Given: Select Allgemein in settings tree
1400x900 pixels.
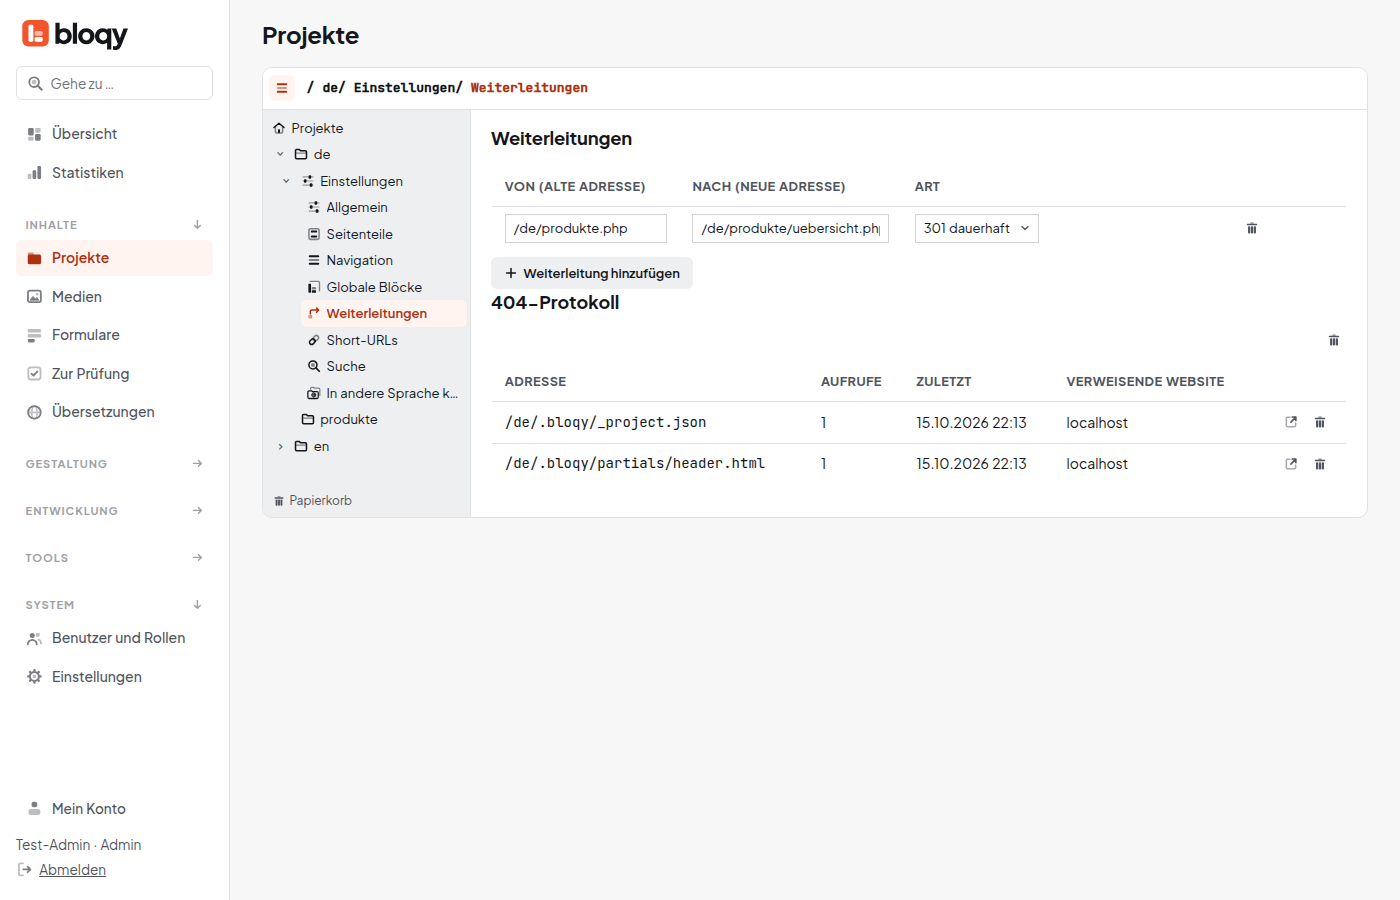Looking at the screenshot, I should point(384,207).
